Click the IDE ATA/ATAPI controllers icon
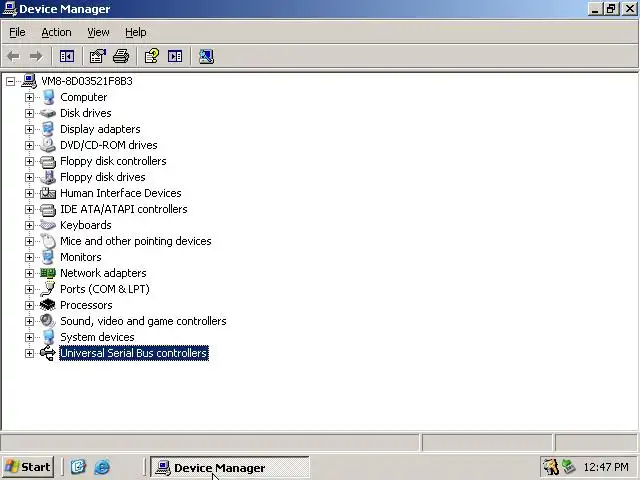Viewport: 640px width, 480px height. pos(48,209)
